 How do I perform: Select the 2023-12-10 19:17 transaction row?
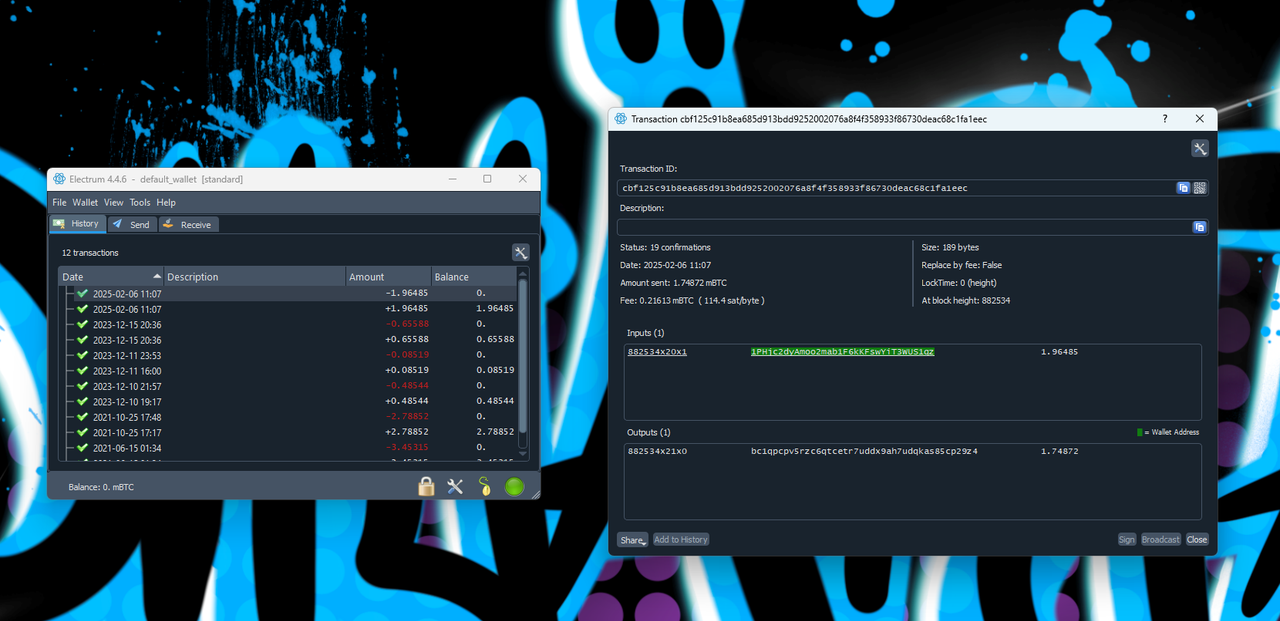tap(288, 401)
